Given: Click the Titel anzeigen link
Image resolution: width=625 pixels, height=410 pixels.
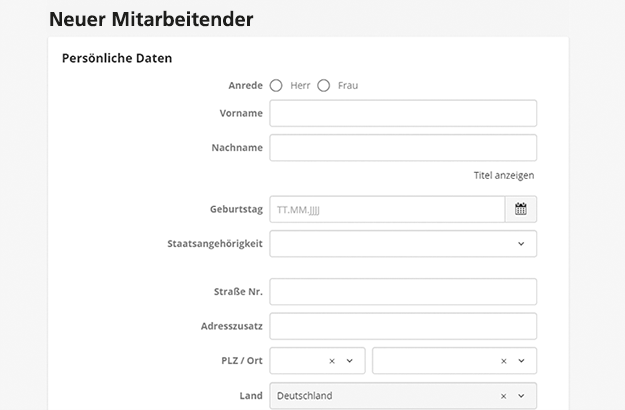Looking at the screenshot, I should 503,175.
